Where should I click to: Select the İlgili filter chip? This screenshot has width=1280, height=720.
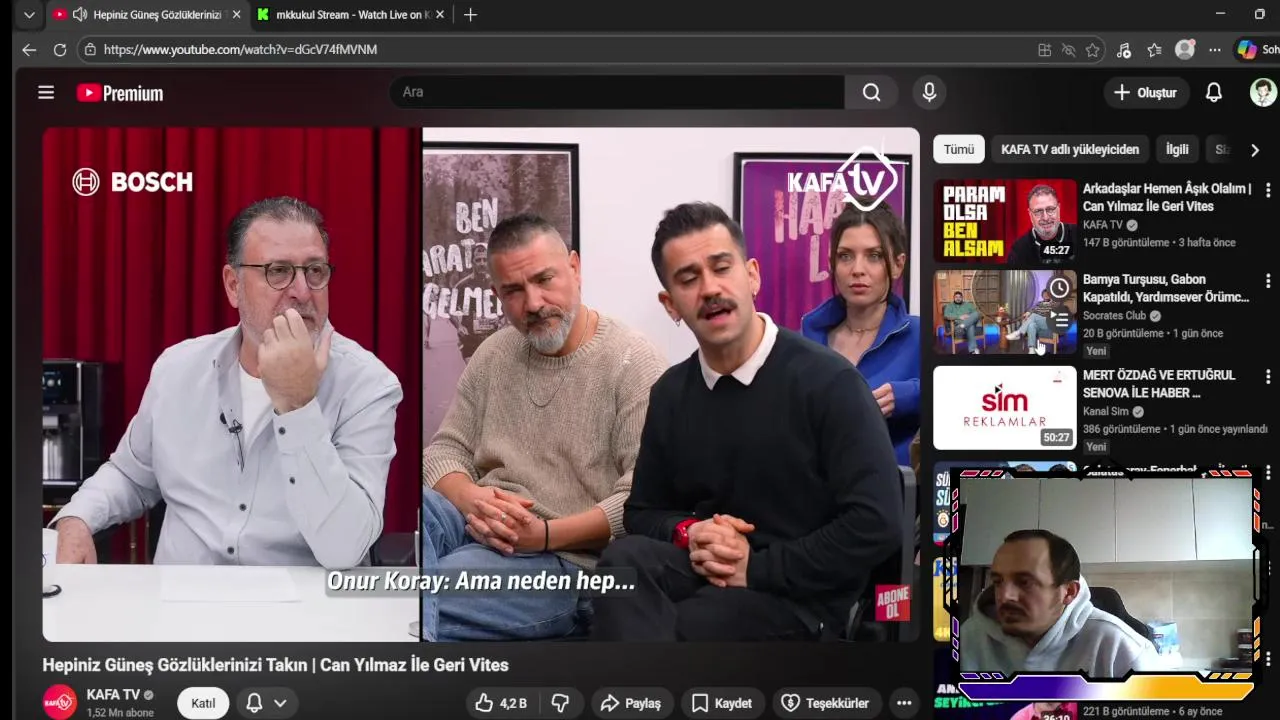click(x=1177, y=149)
